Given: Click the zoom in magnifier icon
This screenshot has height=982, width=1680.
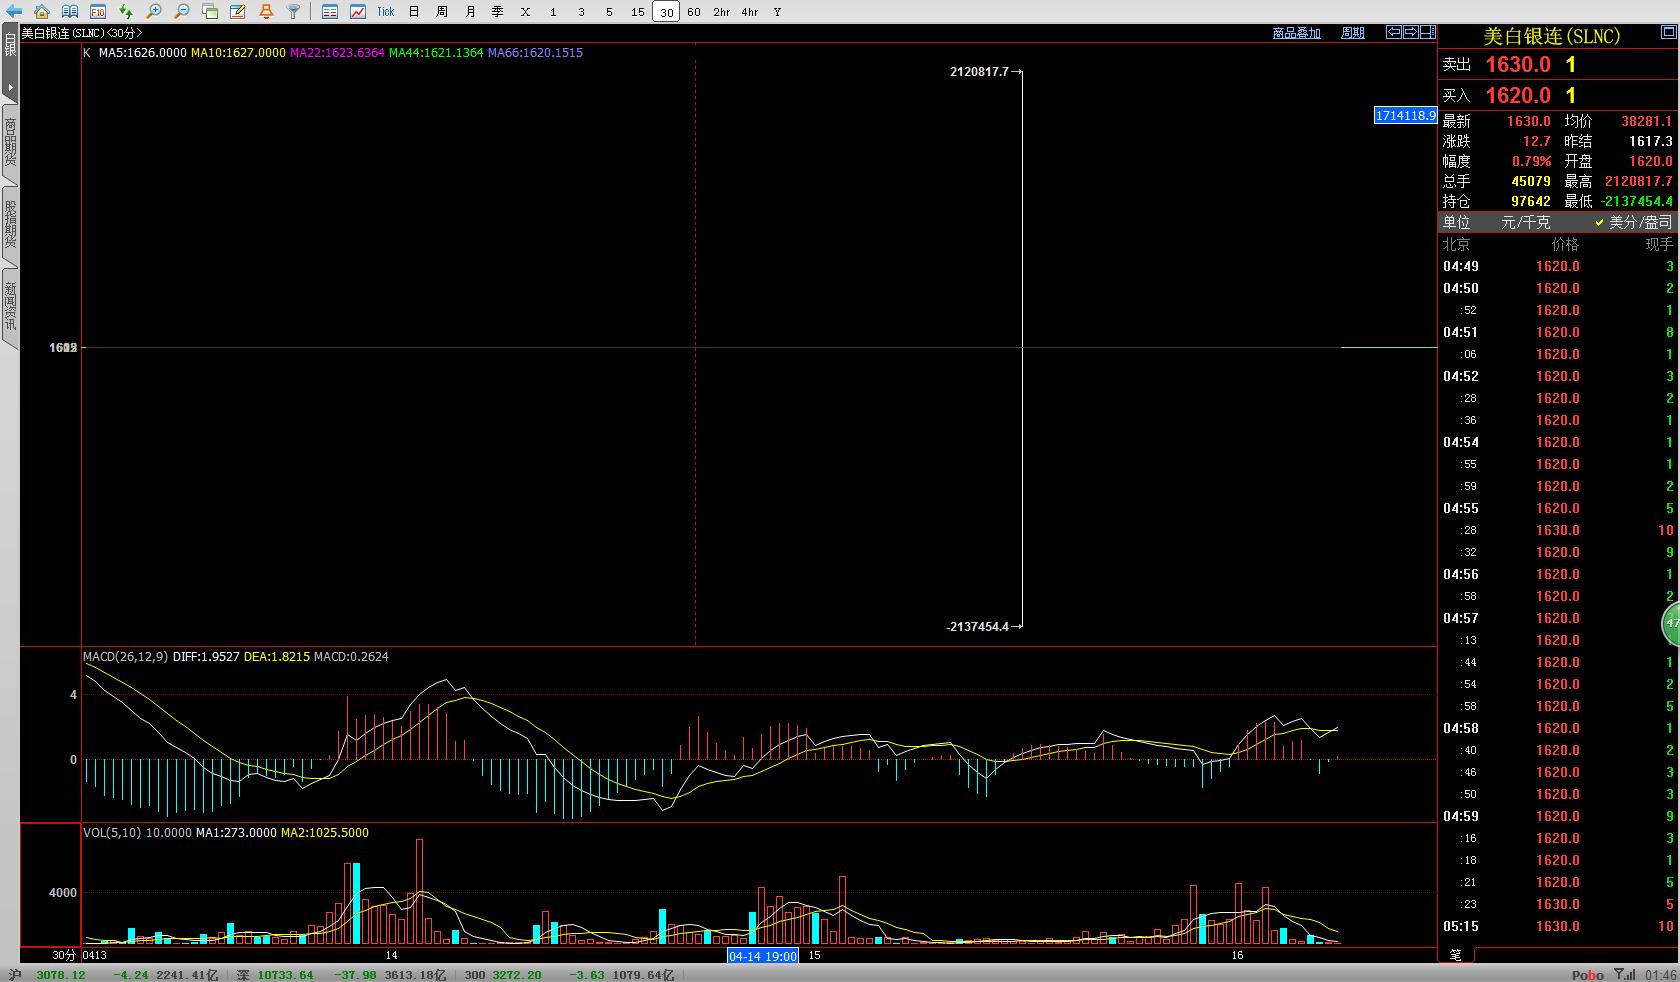Looking at the screenshot, I should (154, 12).
